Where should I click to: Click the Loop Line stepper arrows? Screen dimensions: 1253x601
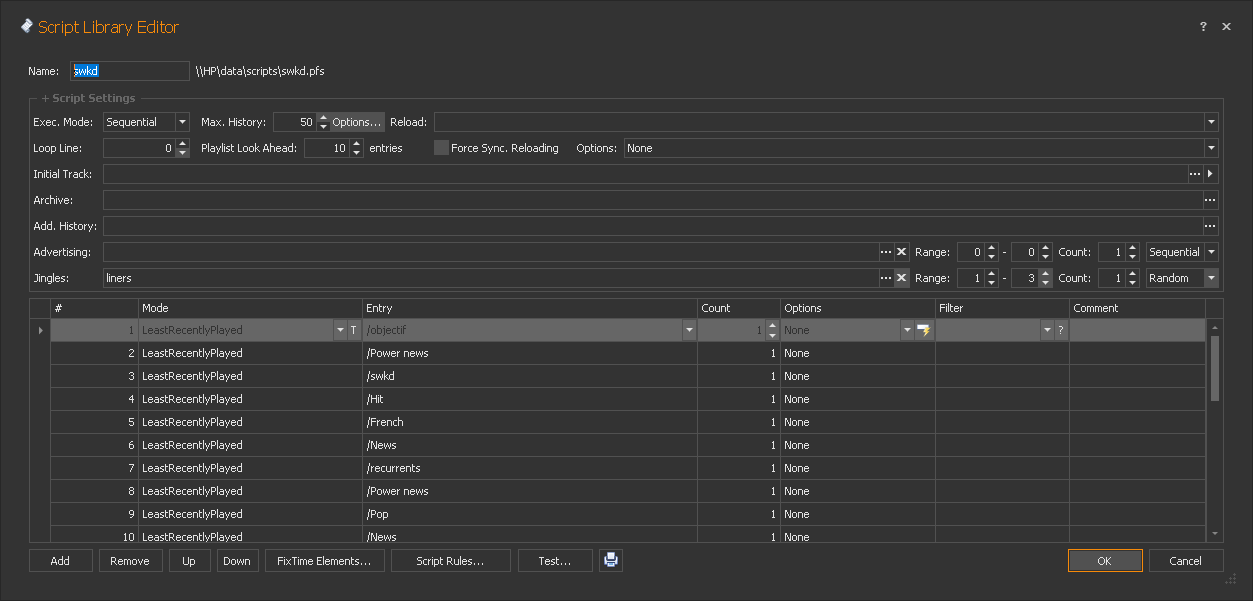[x=182, y=148]
